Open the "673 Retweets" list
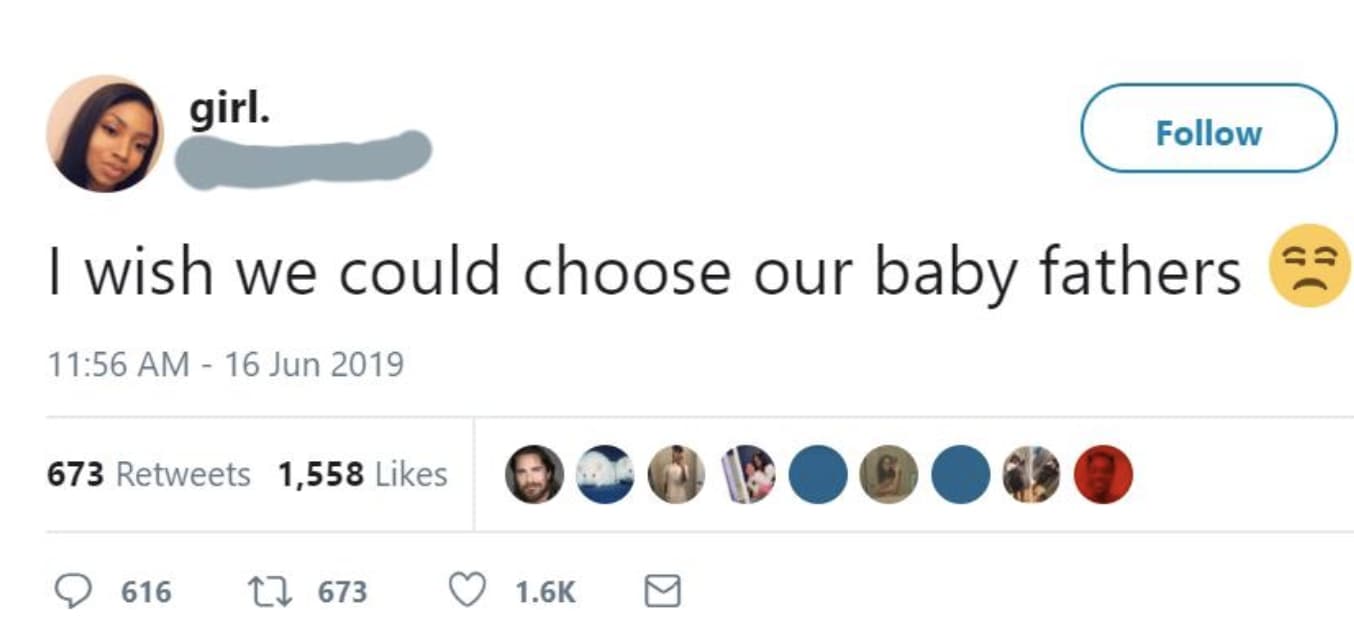The width and height of the screenshot is (1354, 630). [149, 474]
